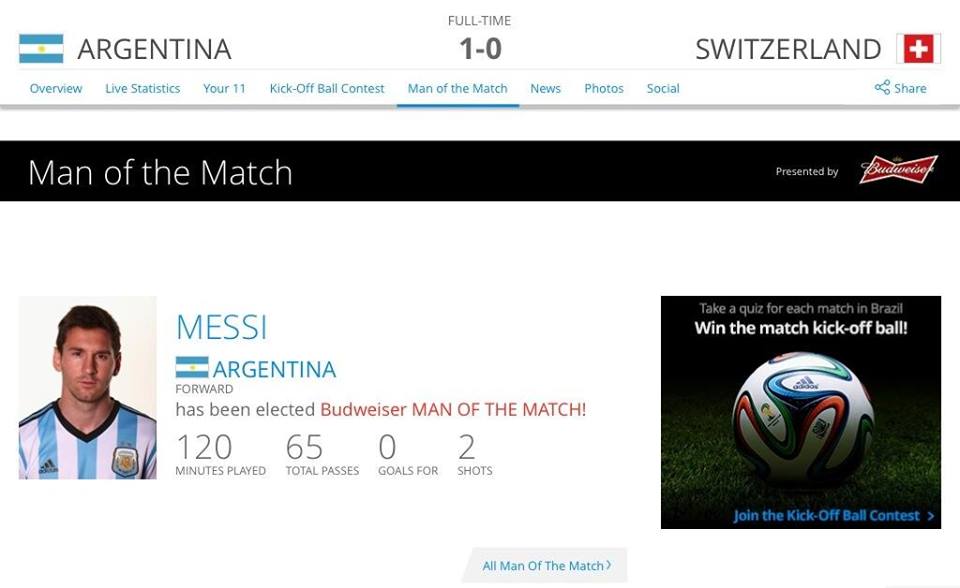Go to Kick-Off Ball Contest tab
960x588 pixels.
tap(327, 88)
